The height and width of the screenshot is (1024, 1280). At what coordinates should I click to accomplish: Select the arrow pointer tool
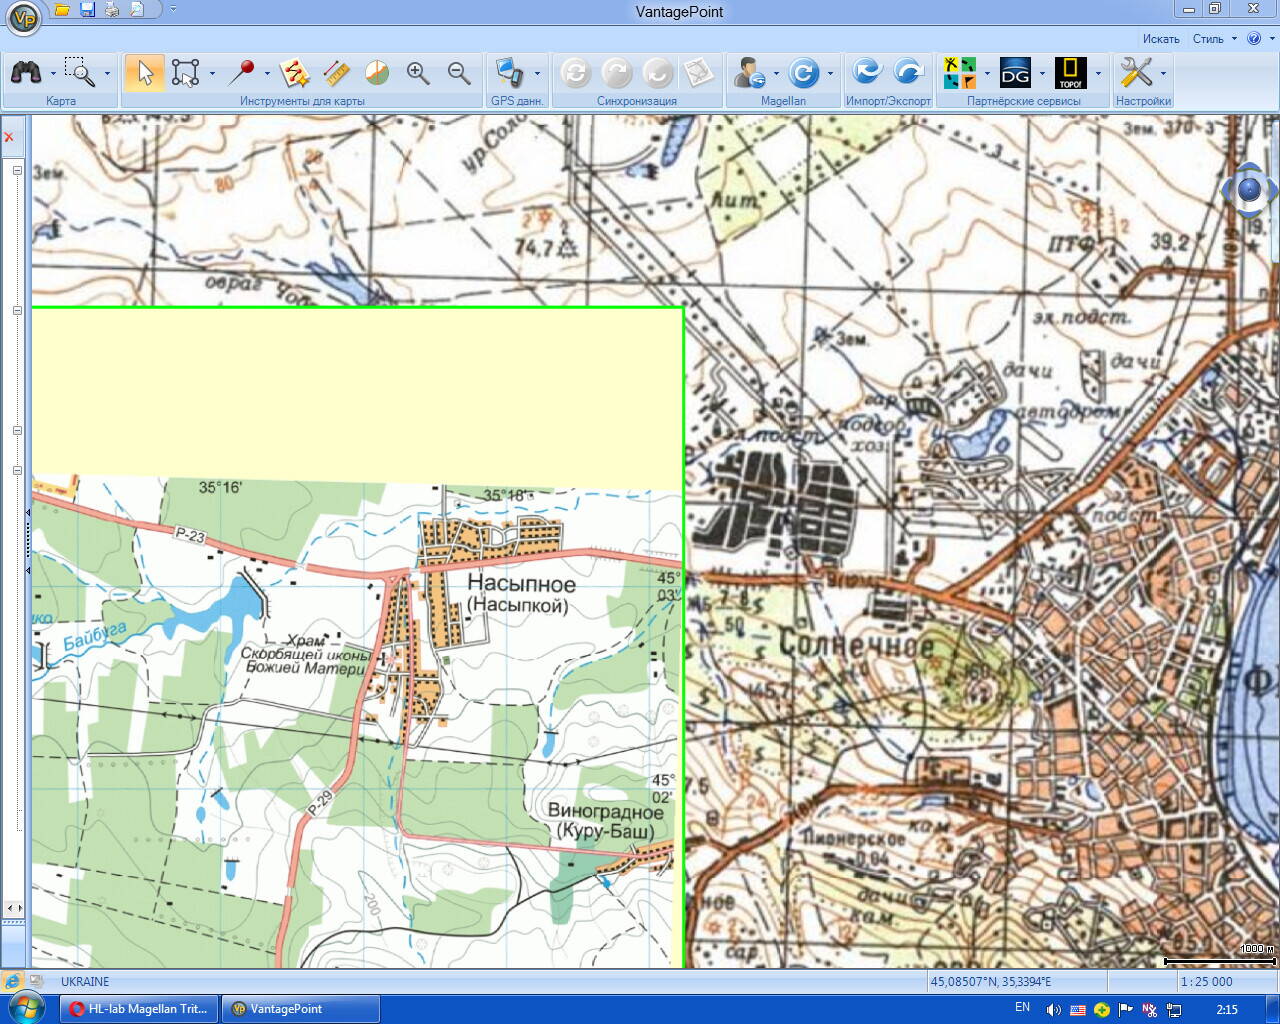coord(145,73)
